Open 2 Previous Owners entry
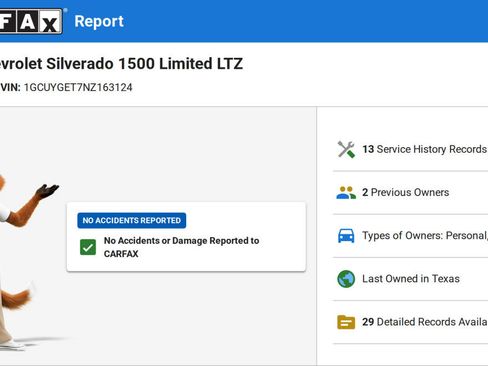 pos(410,192)
